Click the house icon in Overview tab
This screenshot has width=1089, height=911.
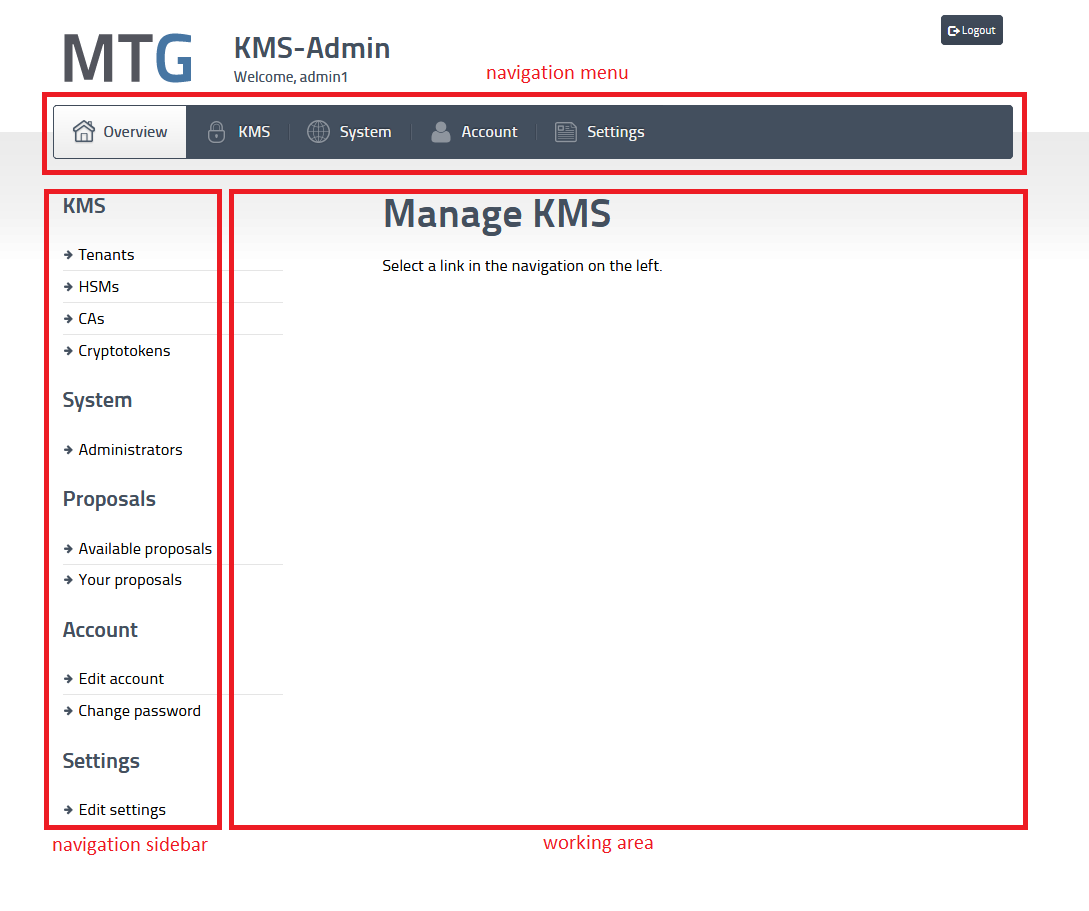(x=84, y=132)
